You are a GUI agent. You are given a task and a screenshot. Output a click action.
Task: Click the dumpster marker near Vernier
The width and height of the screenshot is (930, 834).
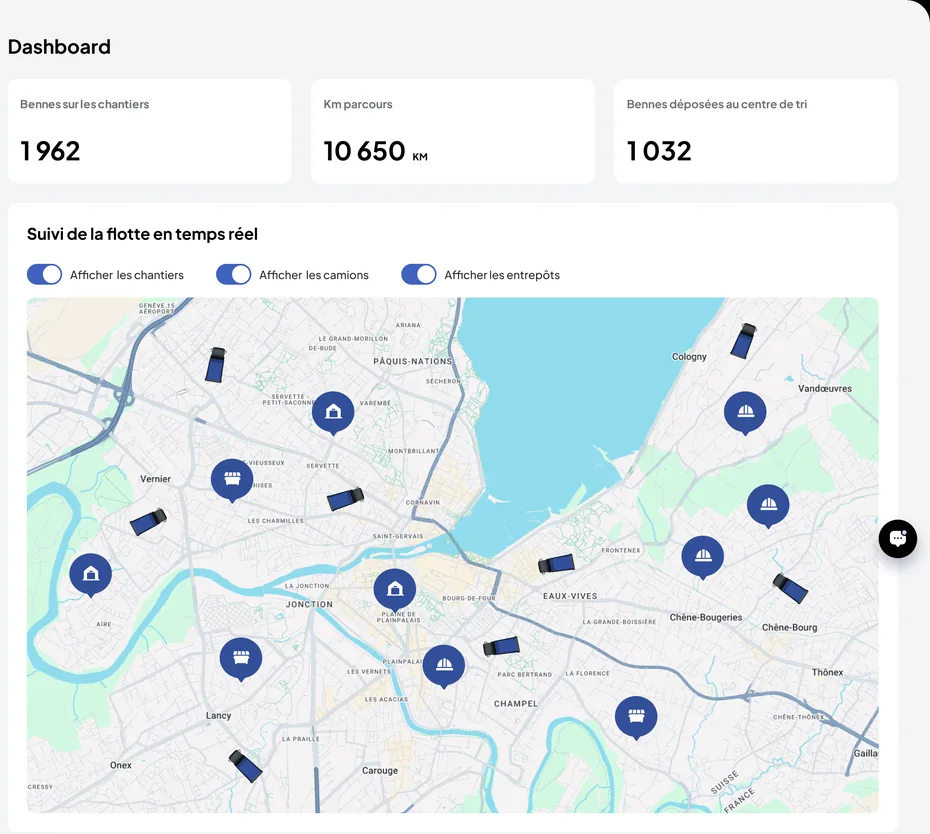[x=232, y=480]
